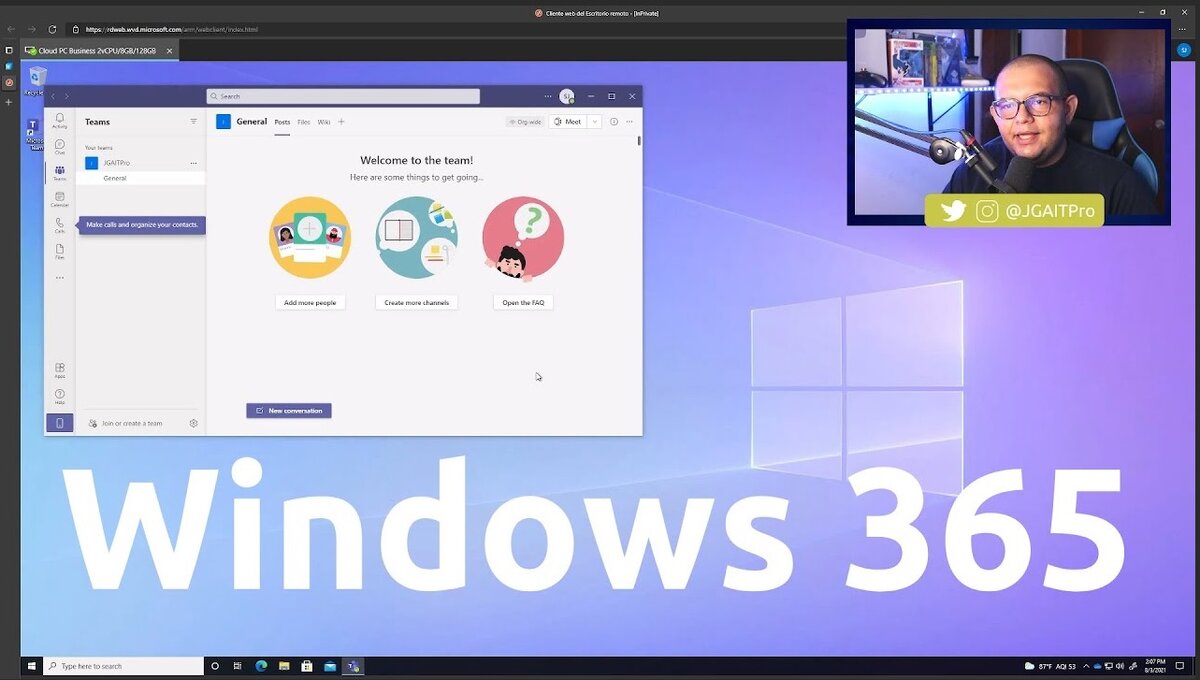Viewport: 1200px width, 680px height.
Task: Click the Meet button
Action: click(x=568, y=122)
